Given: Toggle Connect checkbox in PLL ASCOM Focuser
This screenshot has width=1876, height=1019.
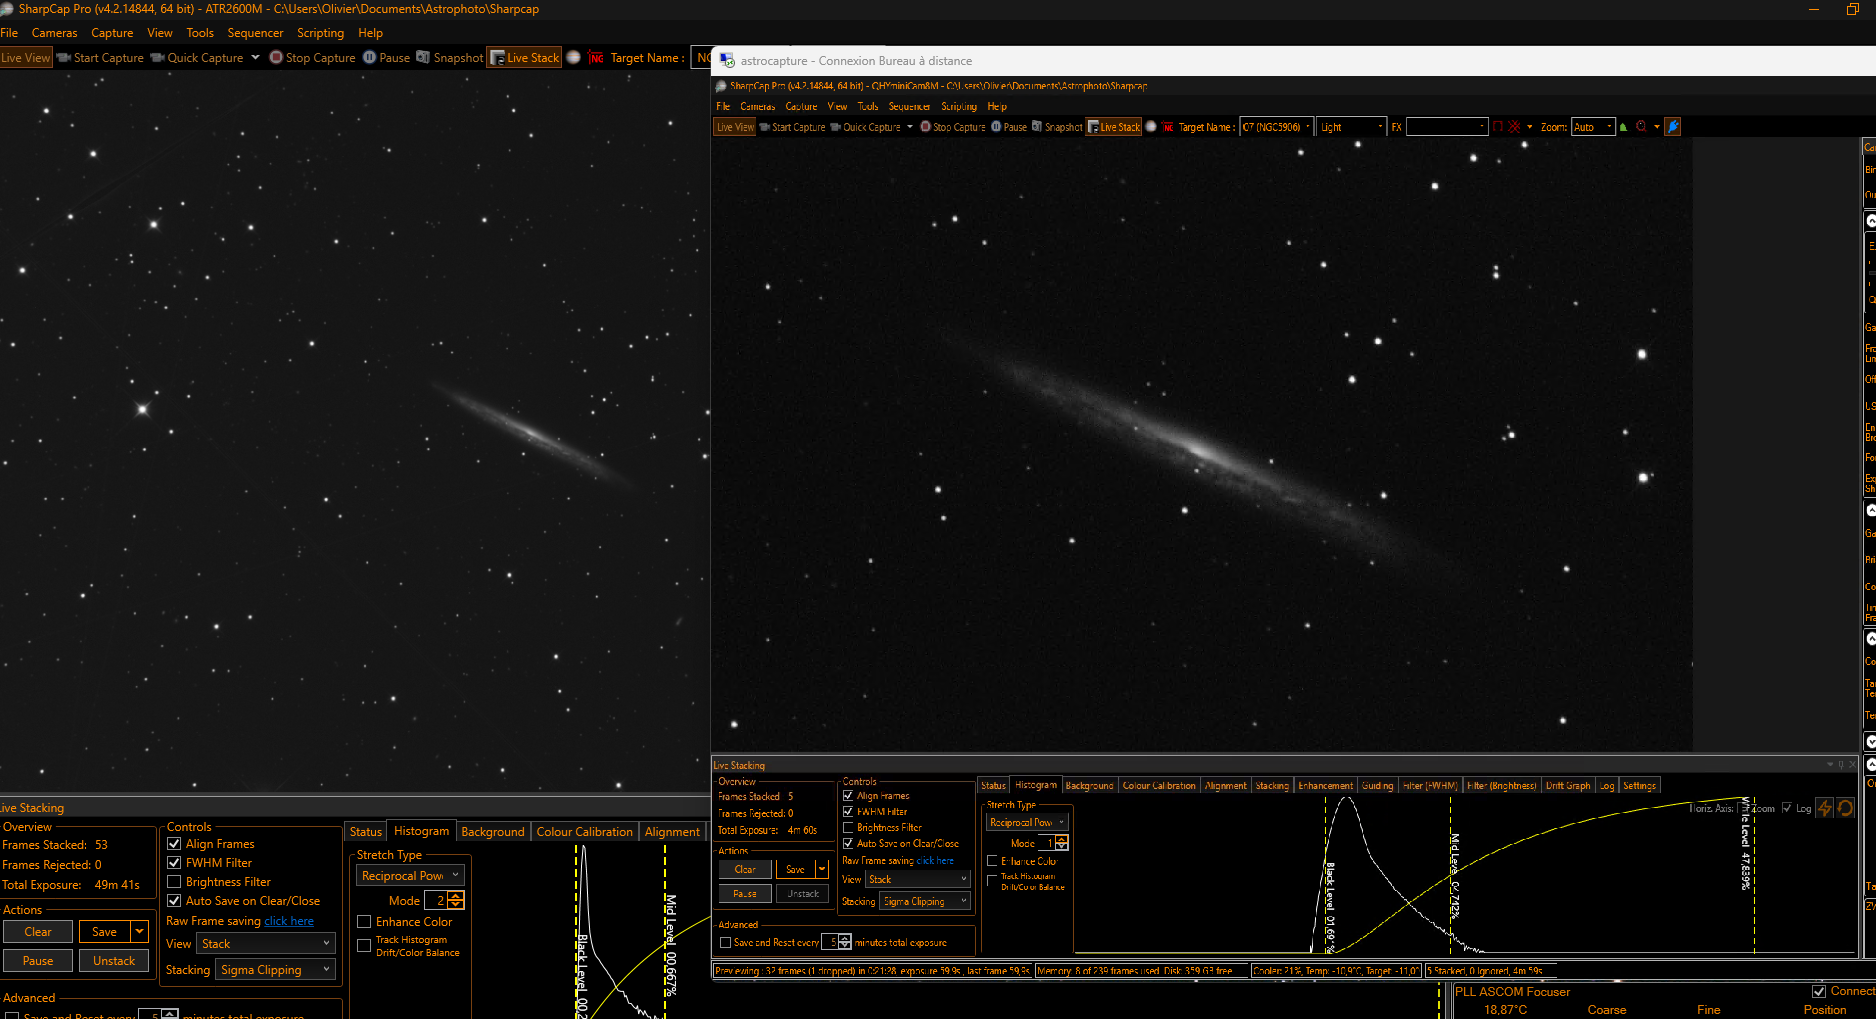Looking at the screenshot, I should [1819, 991].
